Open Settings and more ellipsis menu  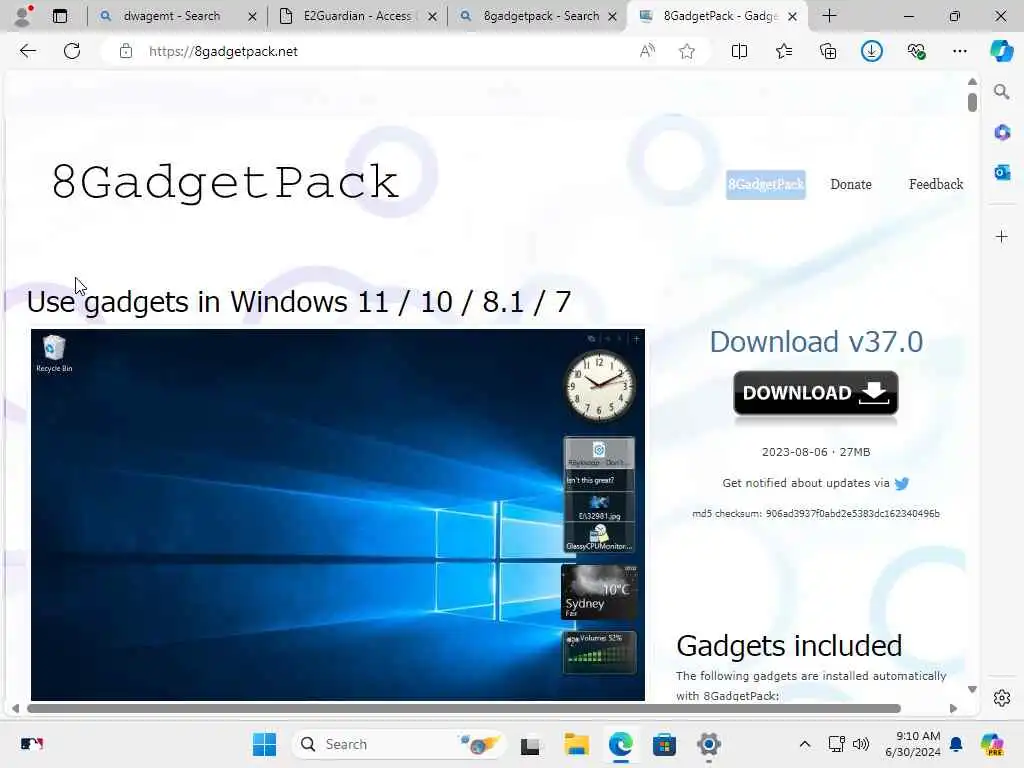coord(959,51)
